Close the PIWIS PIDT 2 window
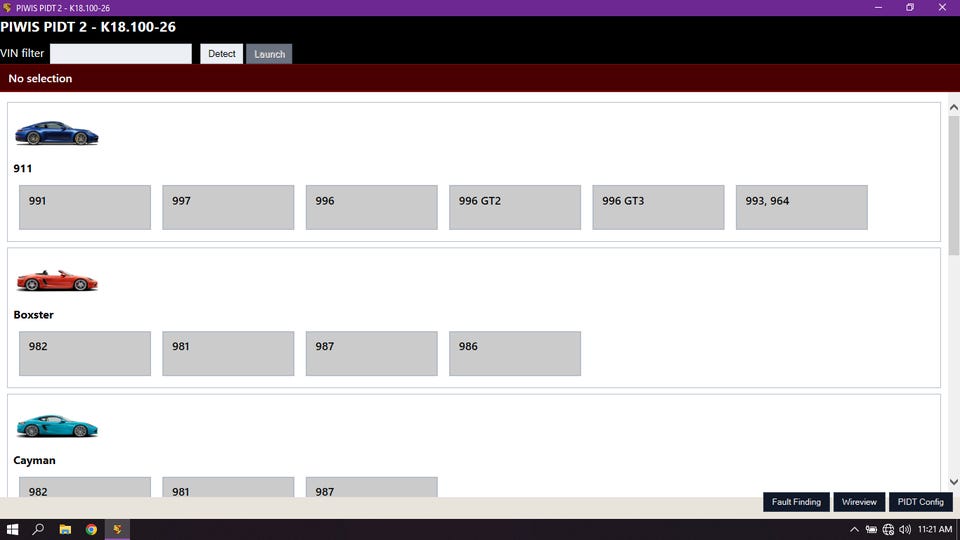Viewport: 960px width, 540px height. click(942, 7)
